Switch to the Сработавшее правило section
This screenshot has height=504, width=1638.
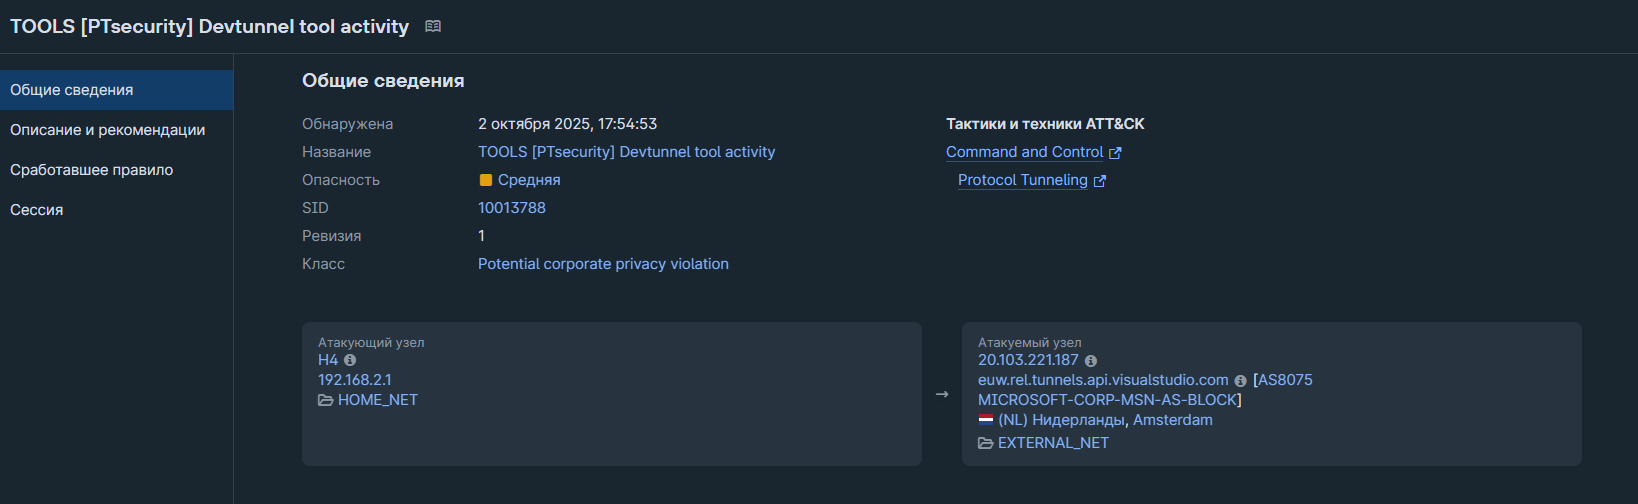point(92,170)
